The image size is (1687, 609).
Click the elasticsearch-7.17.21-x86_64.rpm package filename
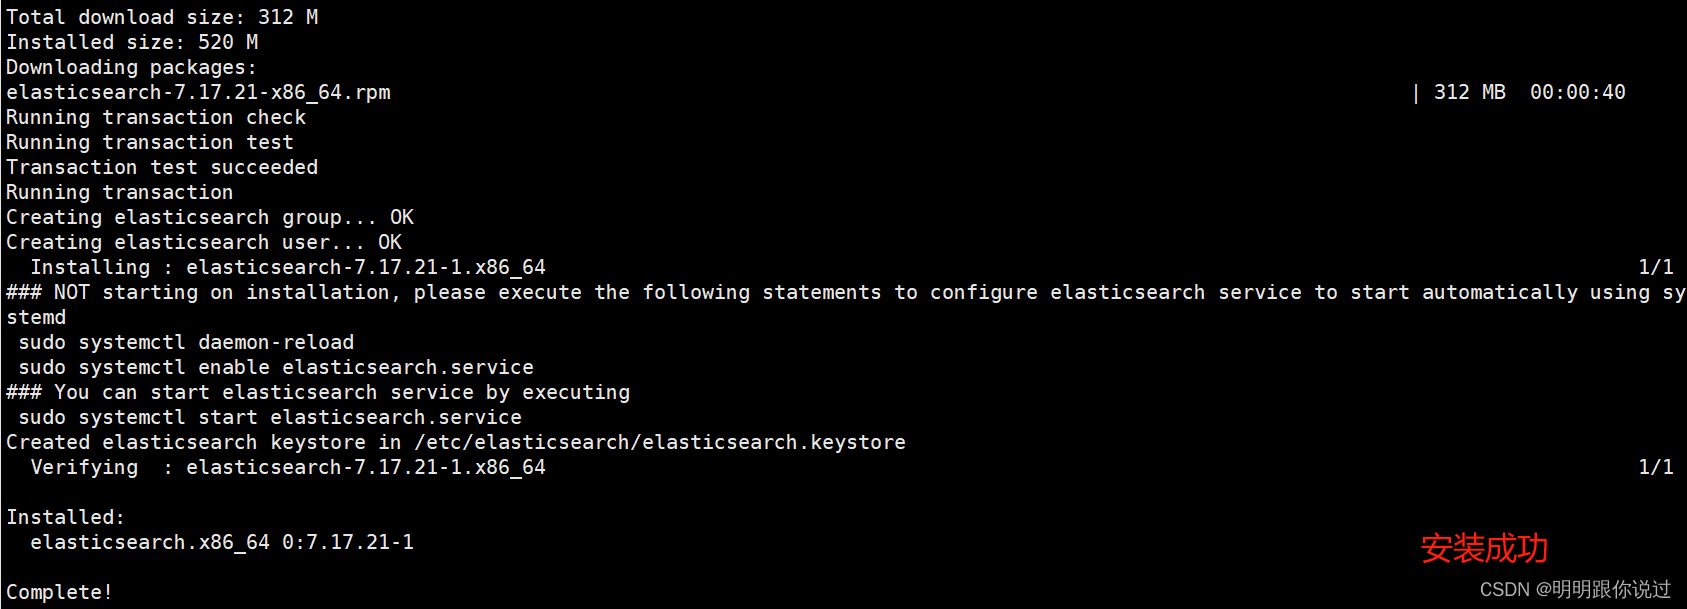point(198,92)
